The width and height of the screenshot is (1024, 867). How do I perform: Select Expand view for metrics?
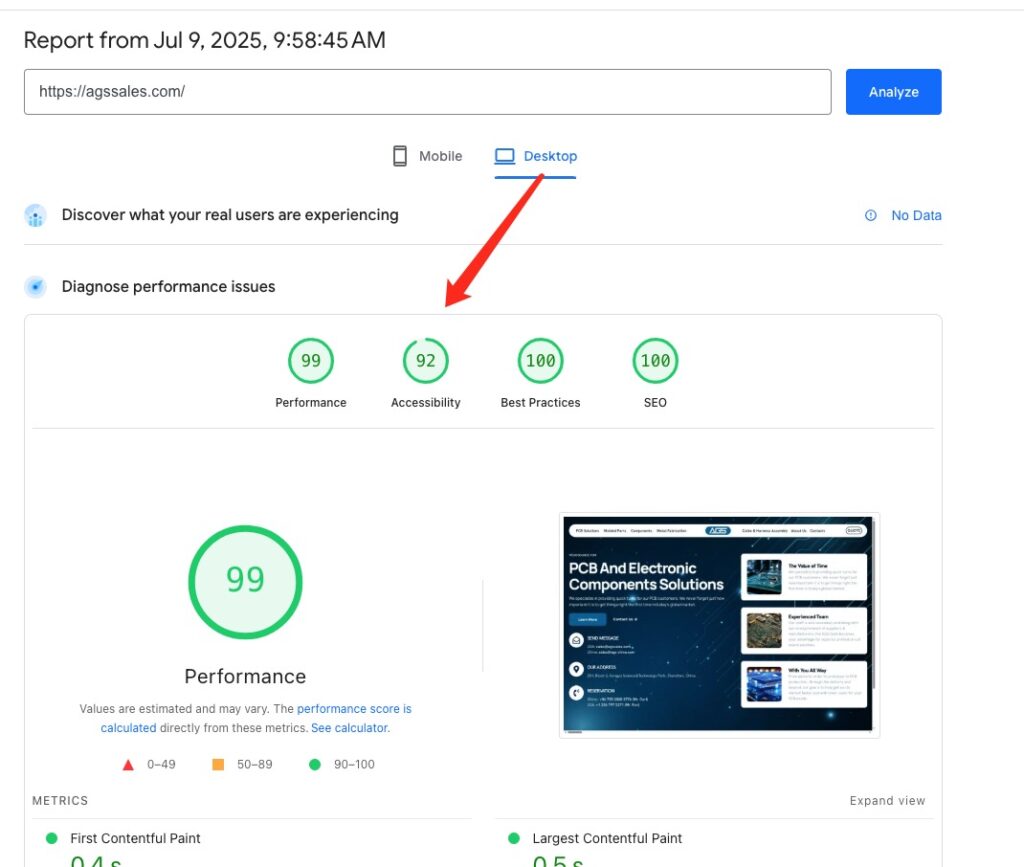tap(887, 800)
